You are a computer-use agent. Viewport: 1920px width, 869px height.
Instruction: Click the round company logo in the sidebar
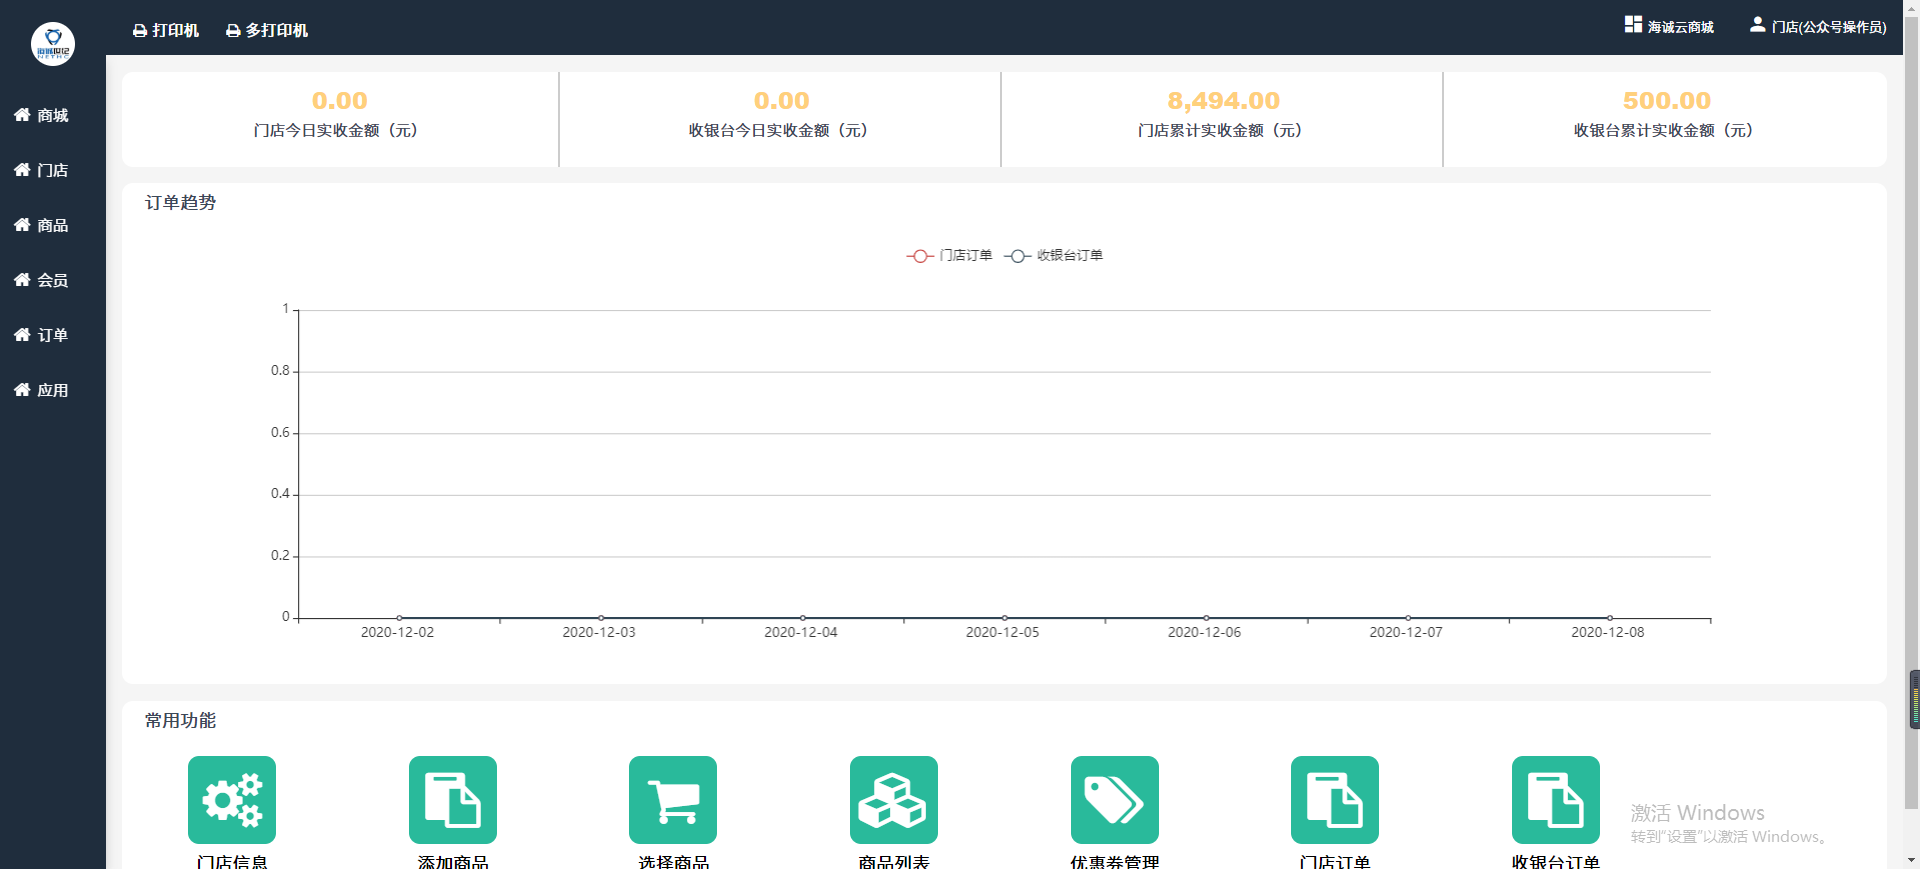(53, 44)
